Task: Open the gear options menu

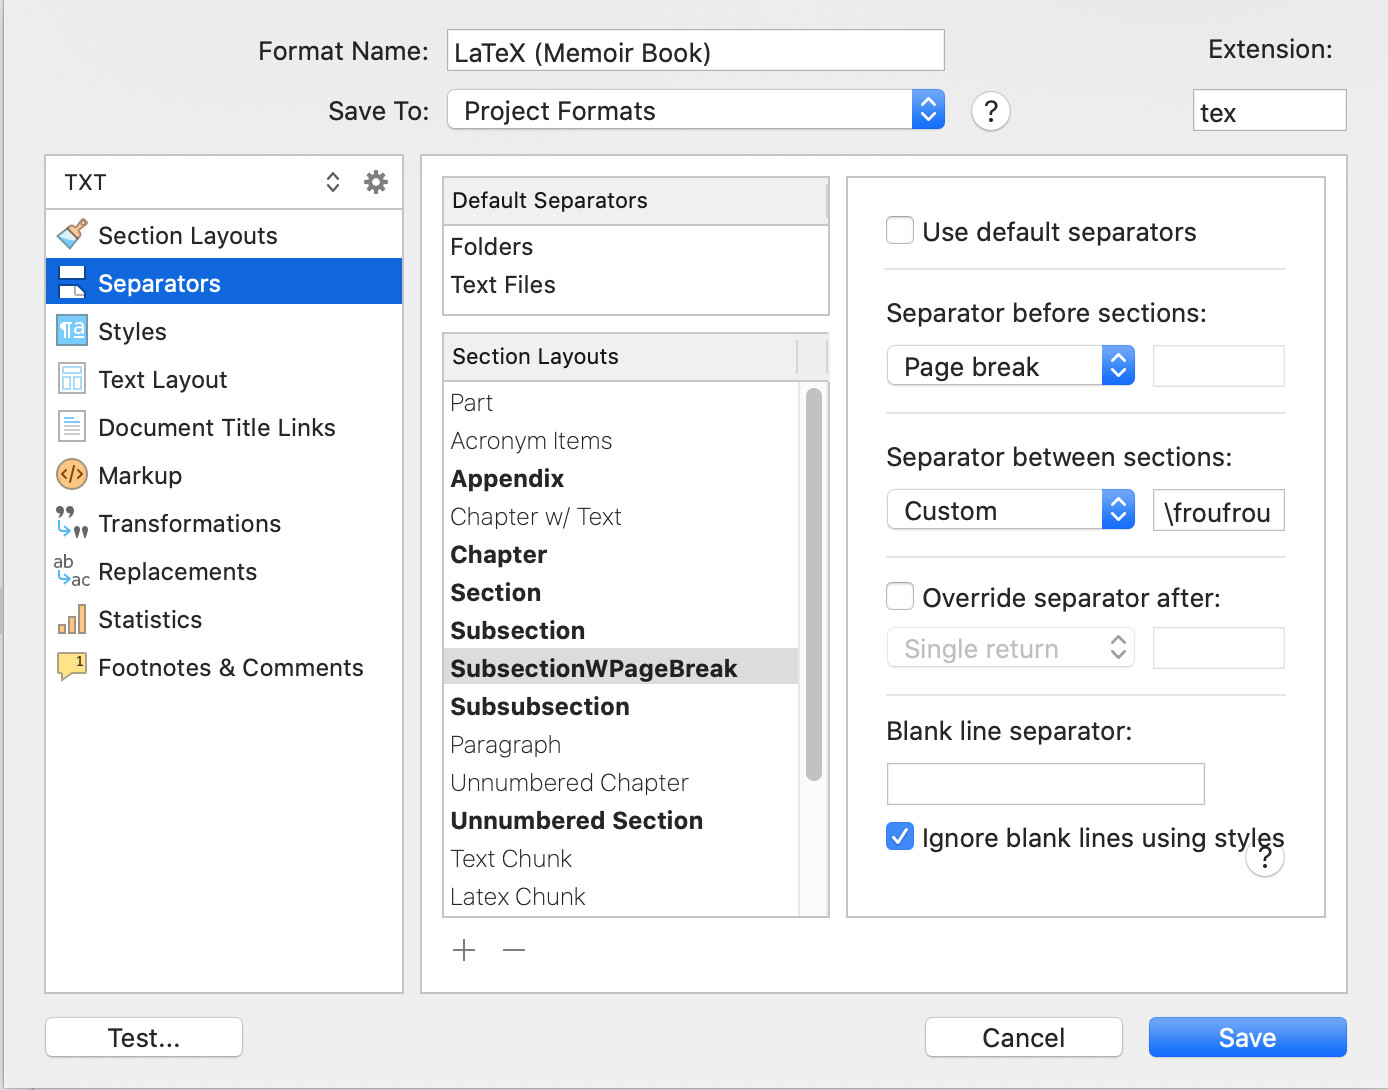Action: tap(376, 182)
